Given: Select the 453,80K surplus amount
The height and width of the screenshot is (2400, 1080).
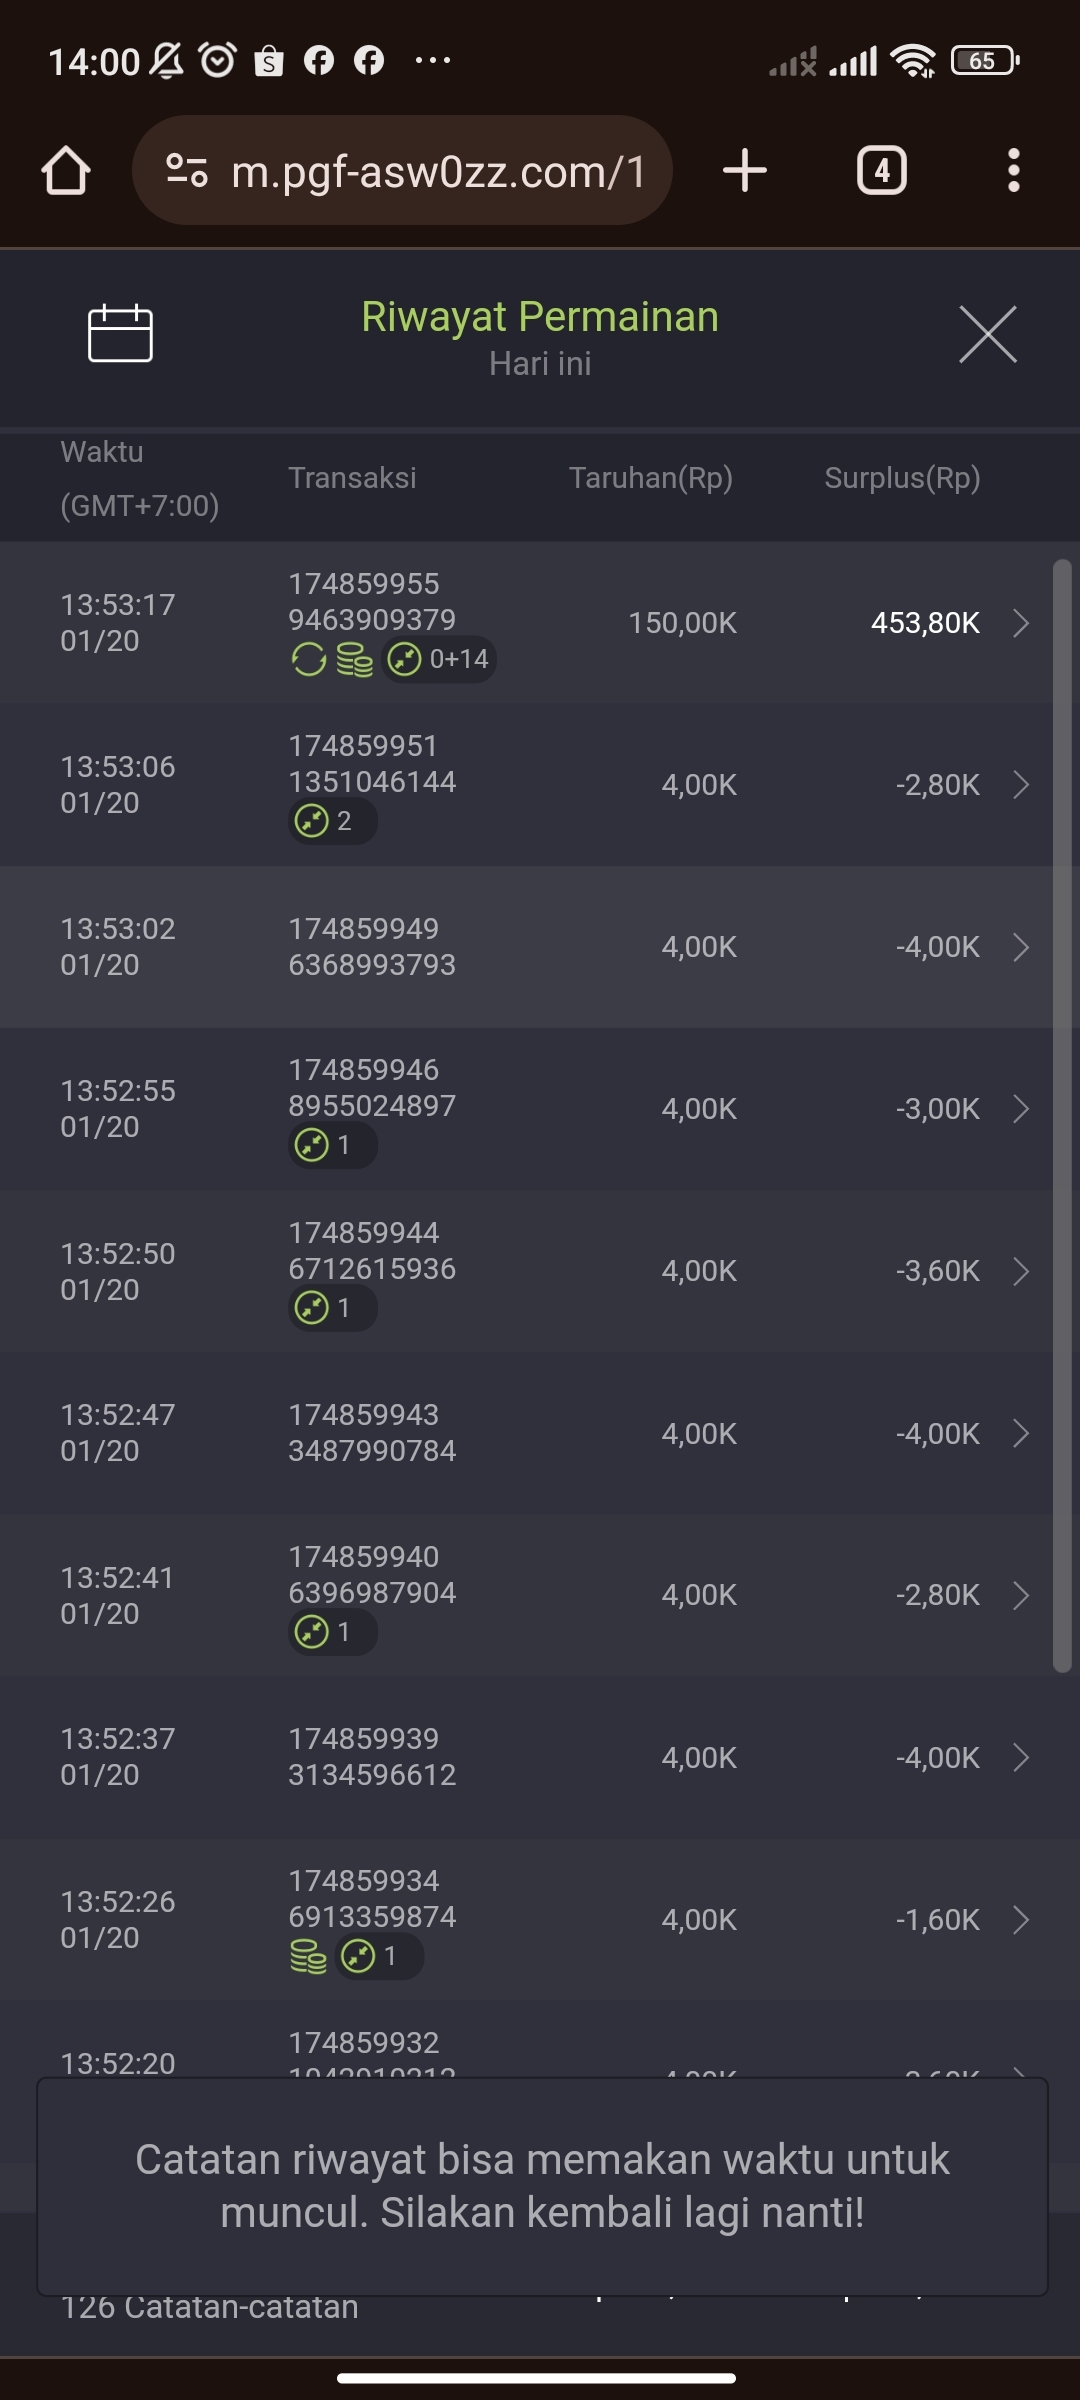Looking at the screenshot, I should (925, 623).
